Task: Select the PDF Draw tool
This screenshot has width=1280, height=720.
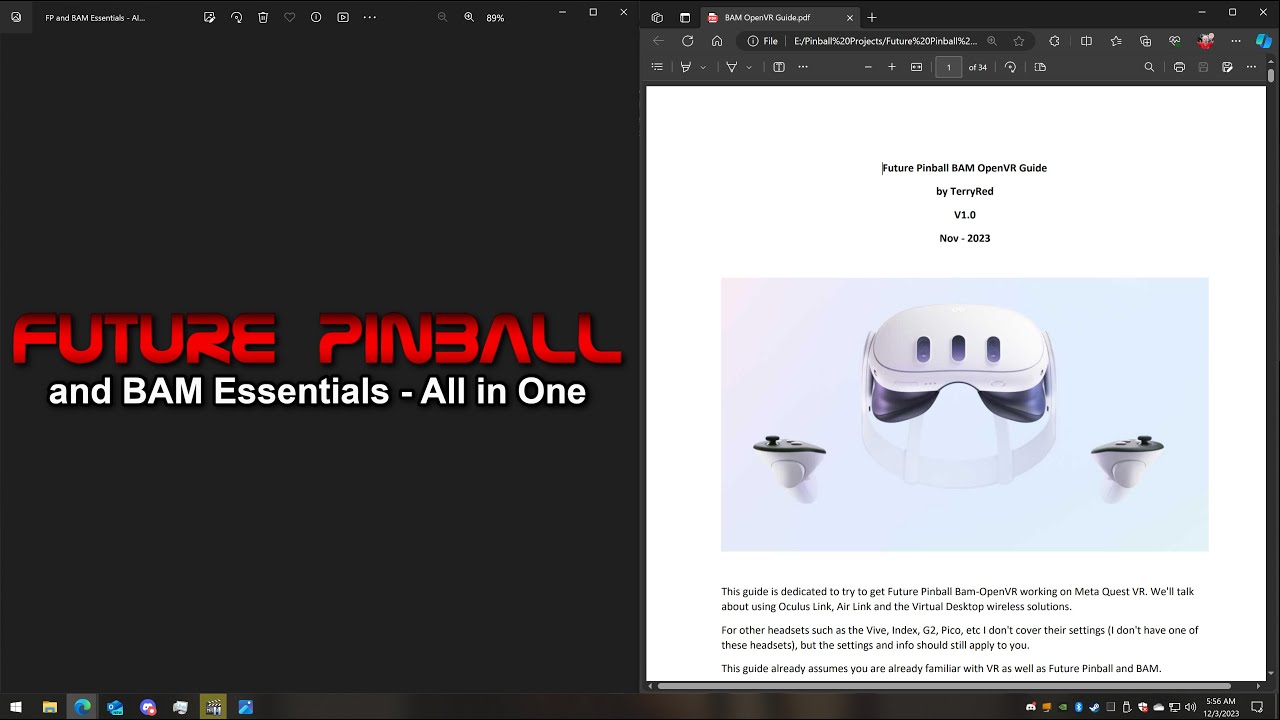Action: (732, 67)
